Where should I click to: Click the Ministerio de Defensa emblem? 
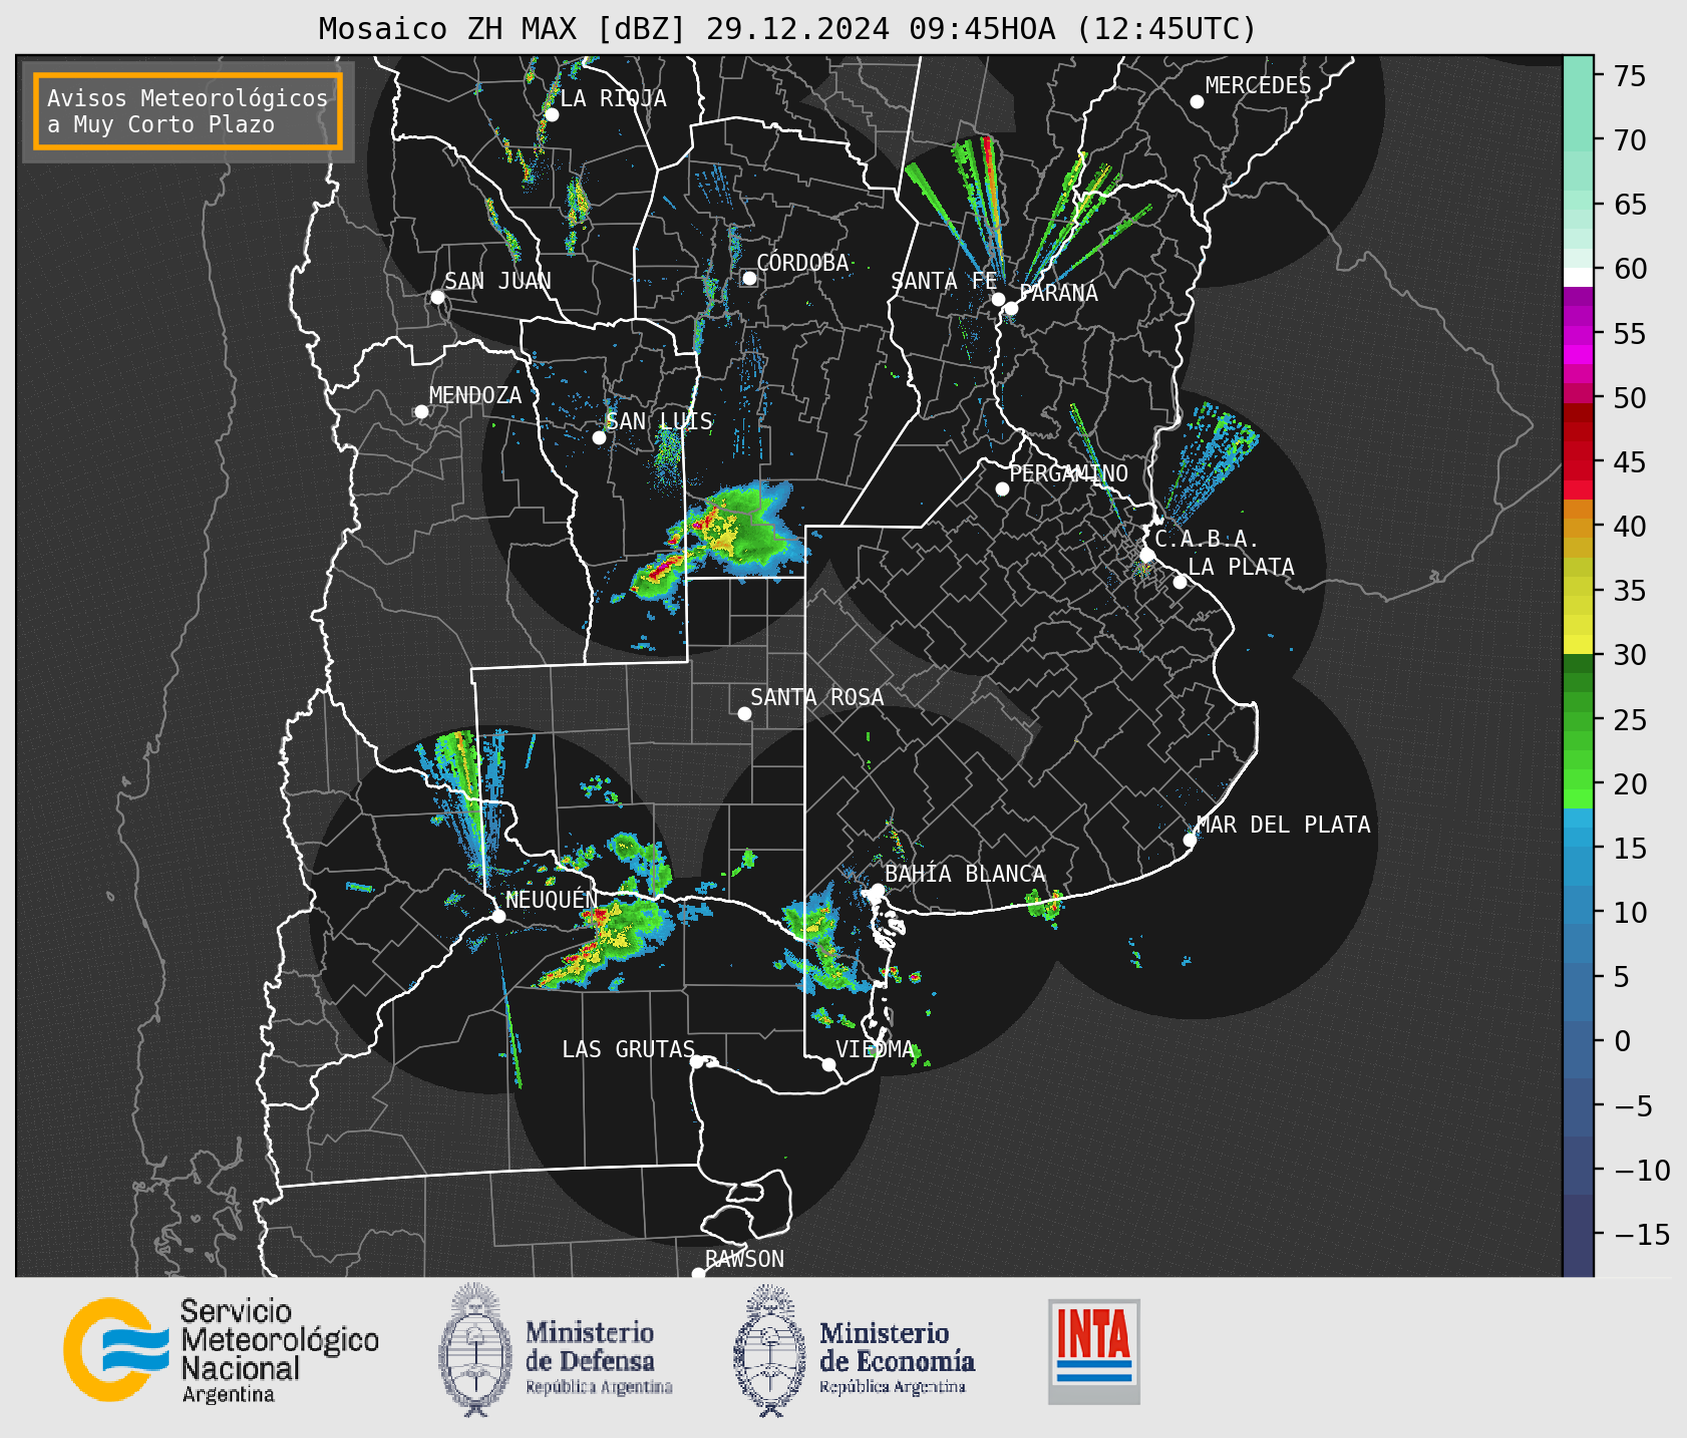474,1350
